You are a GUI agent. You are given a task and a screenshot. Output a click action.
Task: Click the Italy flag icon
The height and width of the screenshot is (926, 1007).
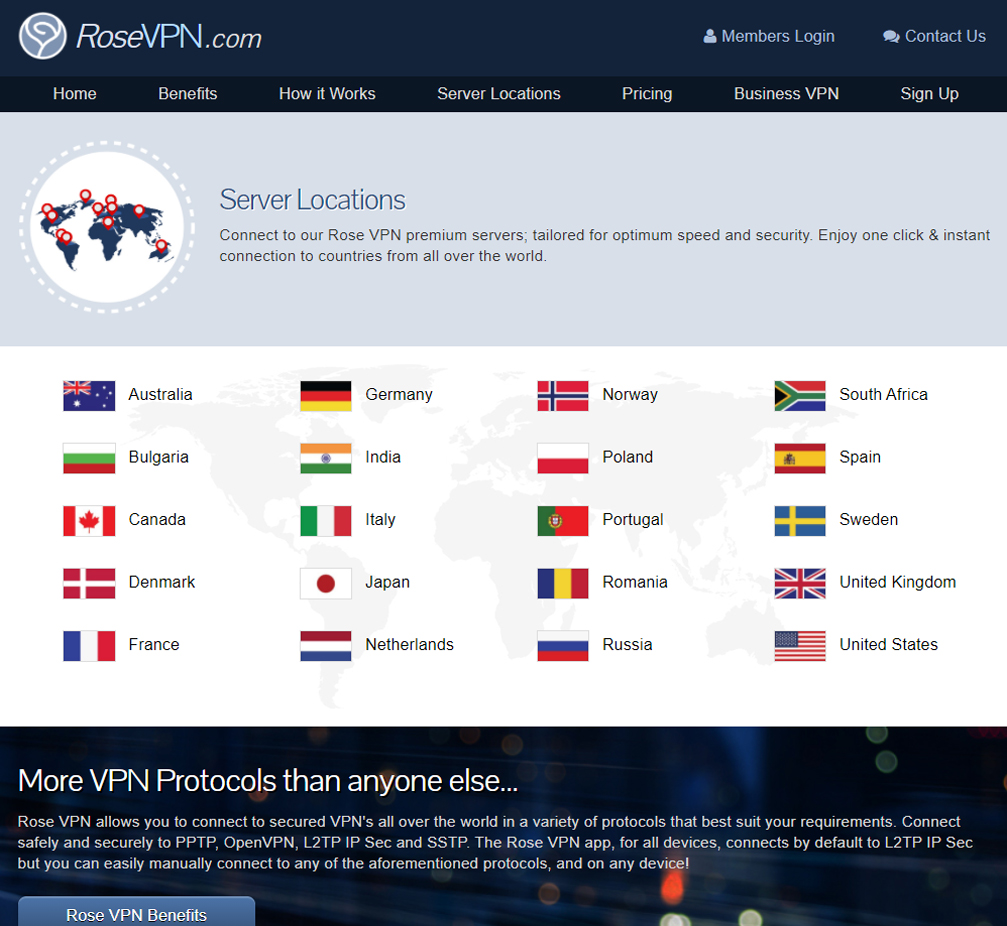(326, 521)
